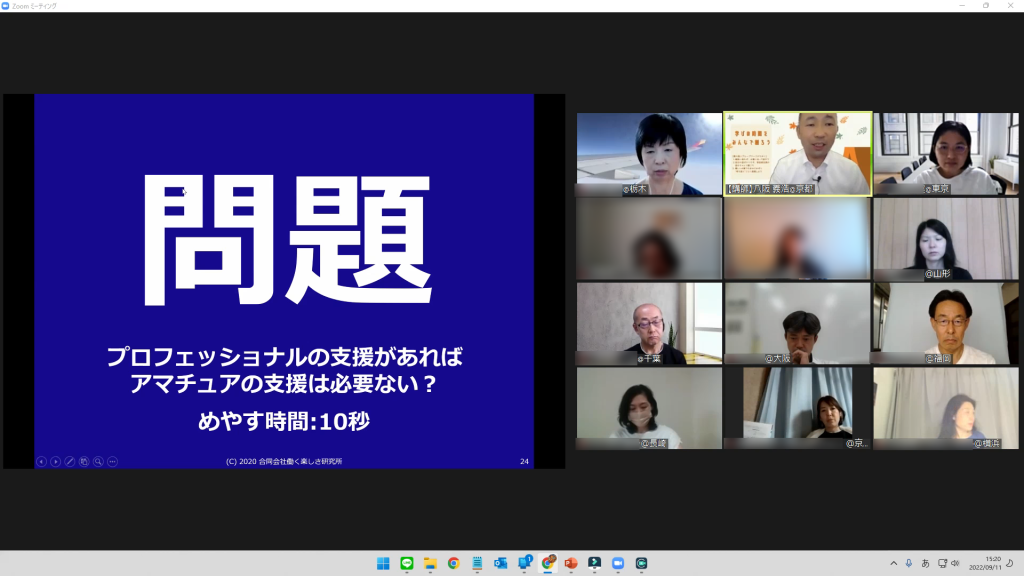This screenshot has height=576, width=1024.
Task: Toggle the Japanese IME input mode indicator
Action: click(925, 563)
